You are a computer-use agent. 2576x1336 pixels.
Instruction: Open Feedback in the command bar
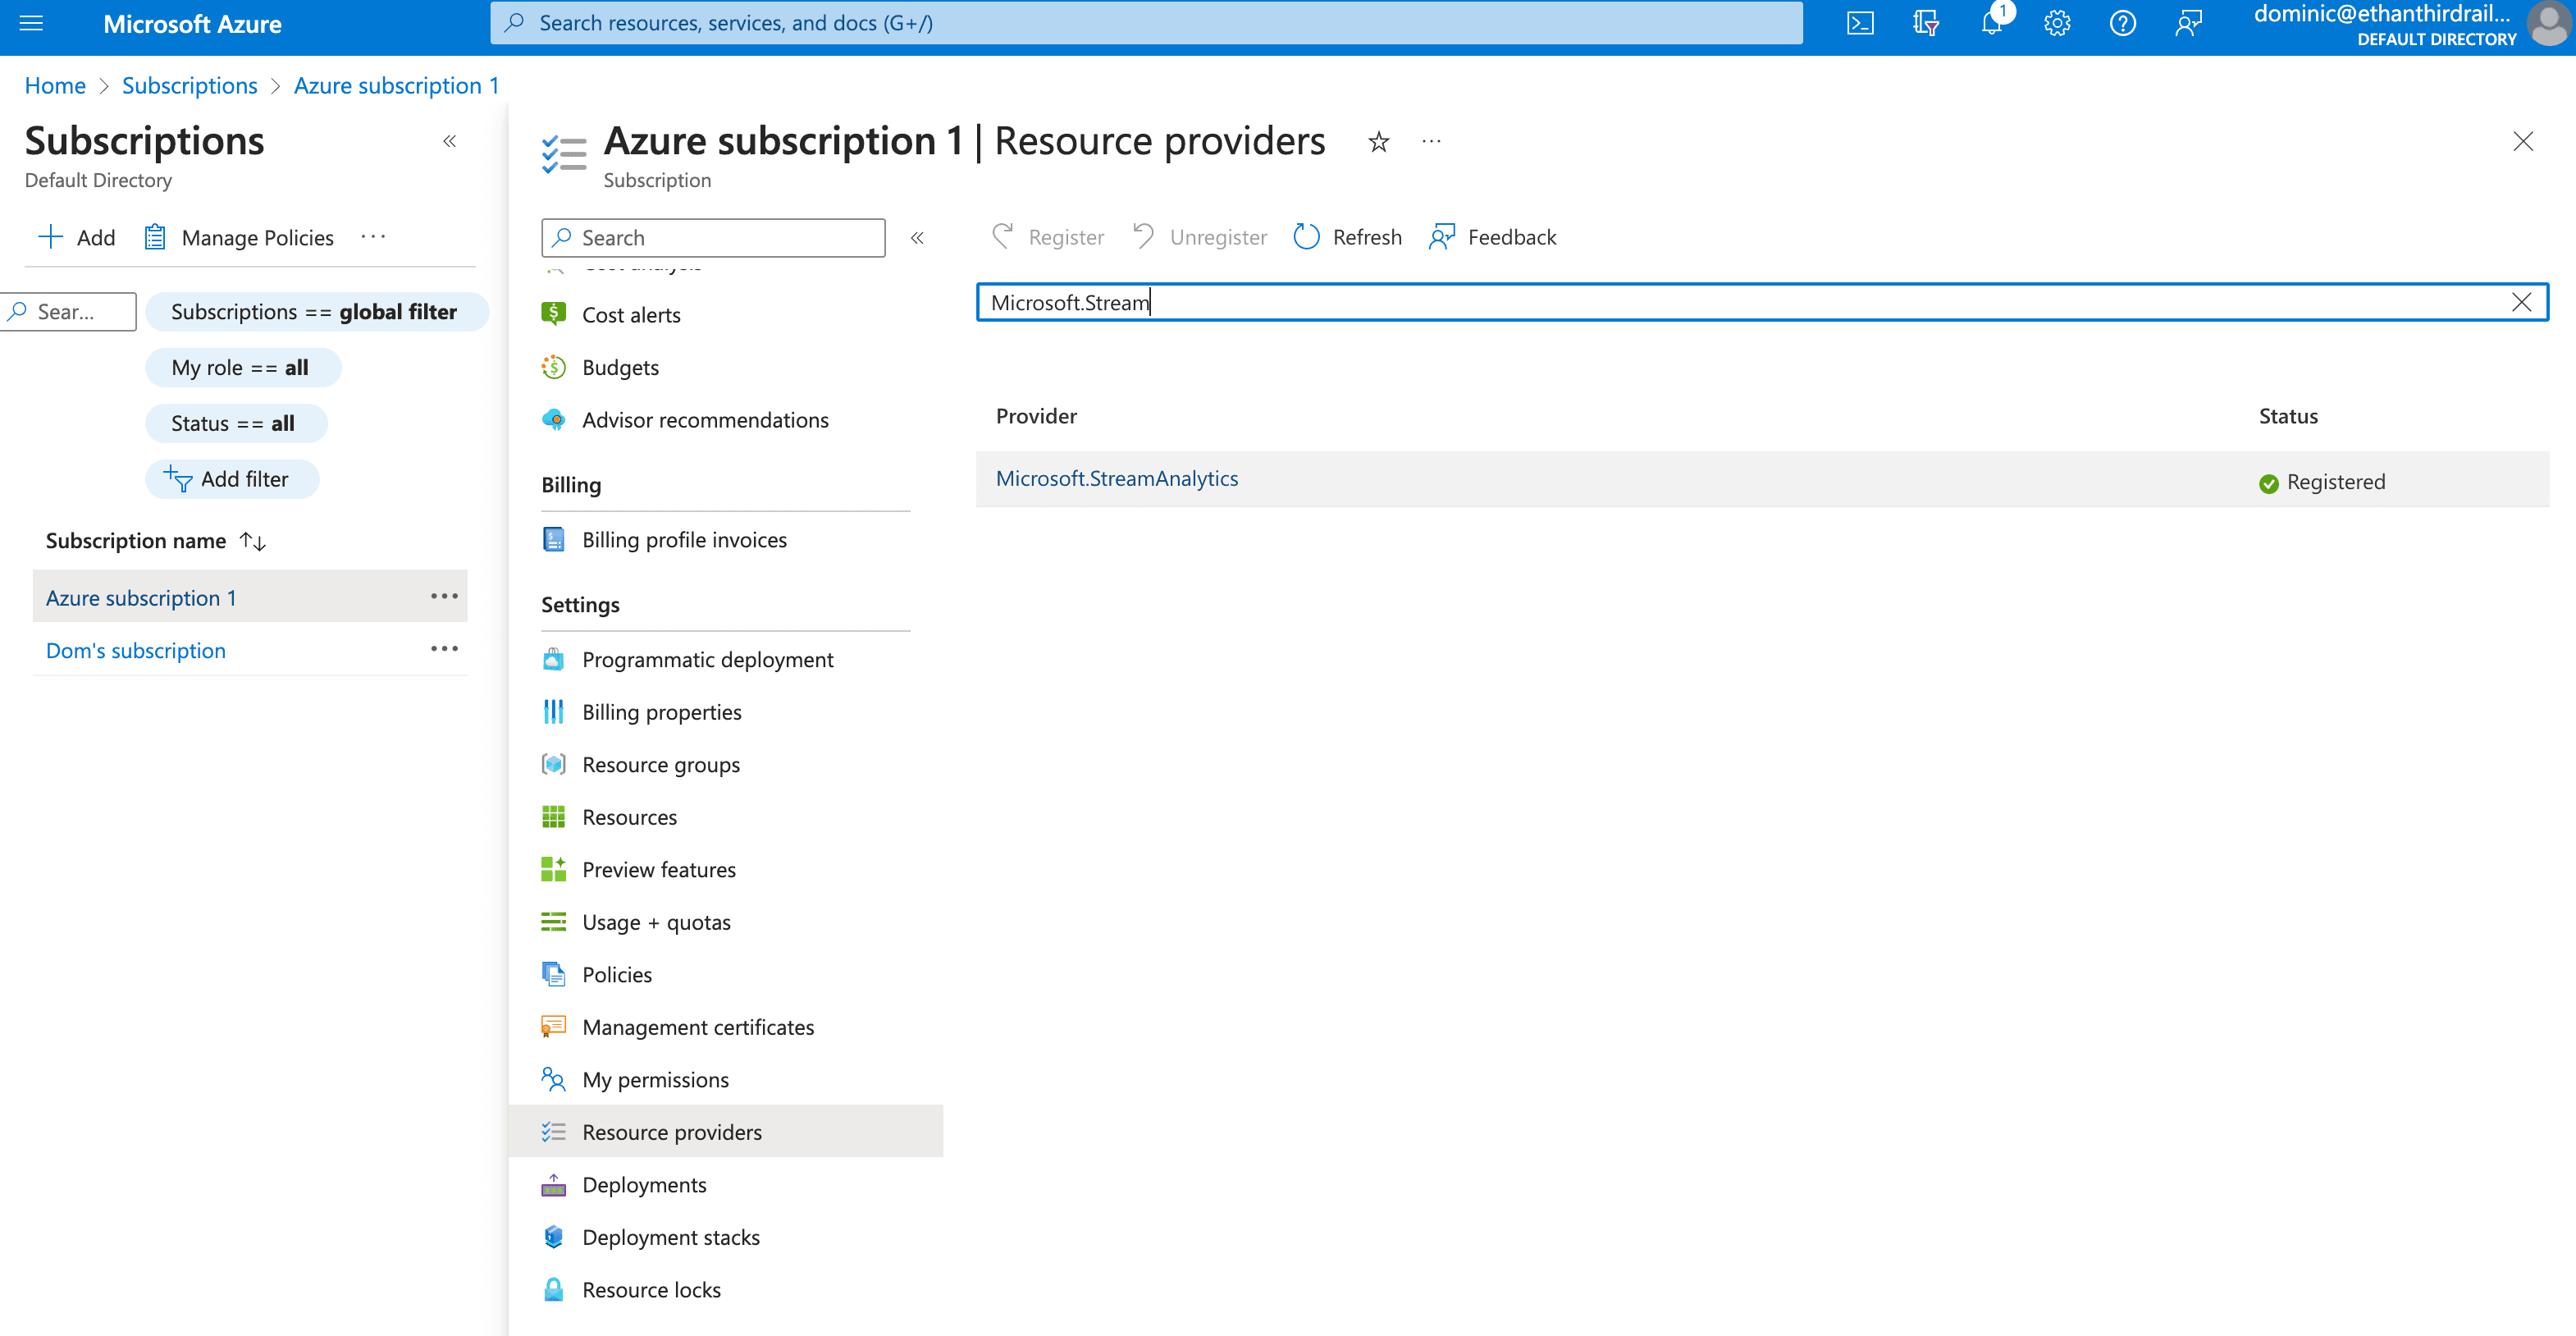click(1492, 237)
